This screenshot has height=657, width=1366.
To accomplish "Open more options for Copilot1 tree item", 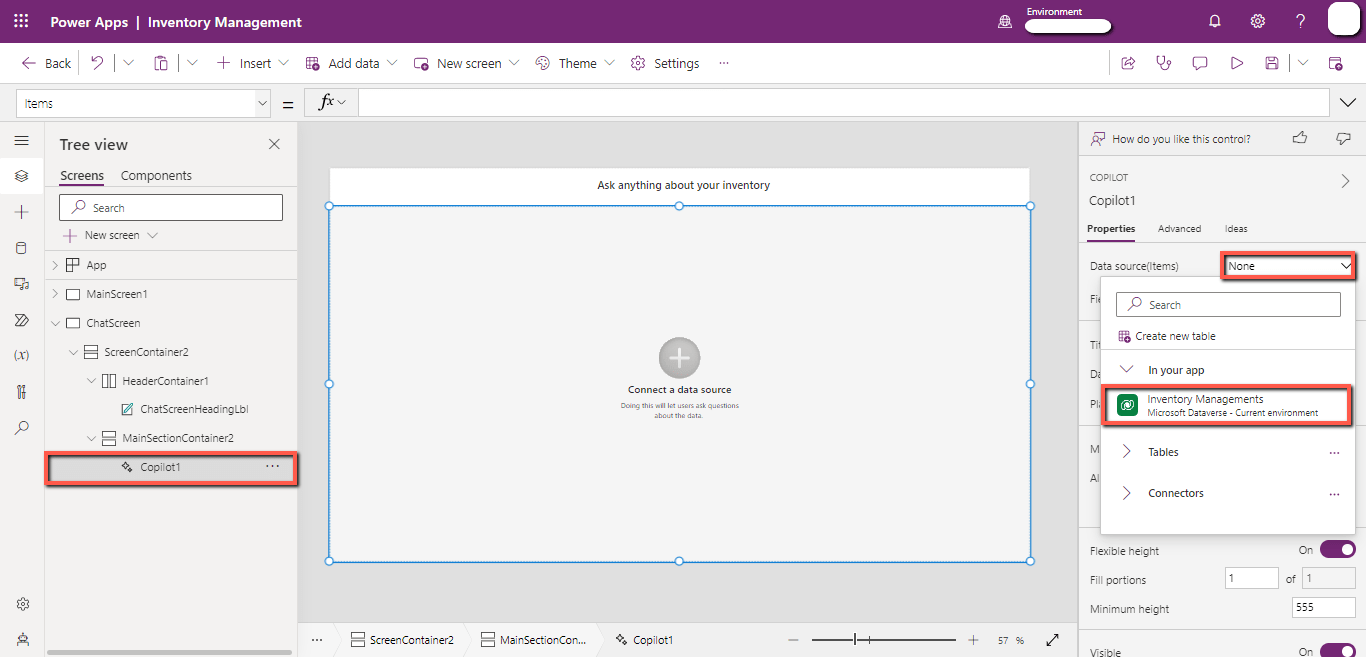I will [x=273, y=467].
